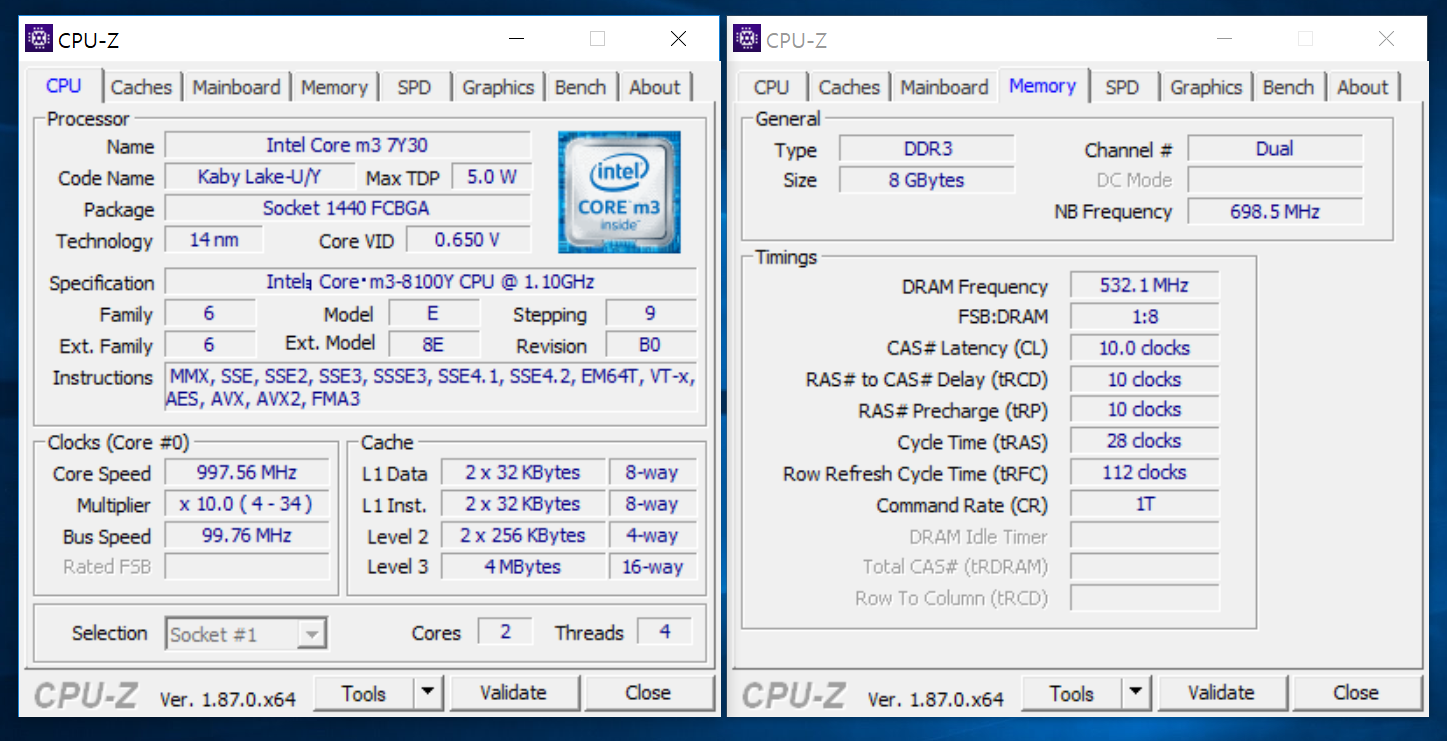Click processor name field Intel Core m3 7Y30
Image resolution: width=1447 pixels, height=741 pixels.
pos(347,146)
